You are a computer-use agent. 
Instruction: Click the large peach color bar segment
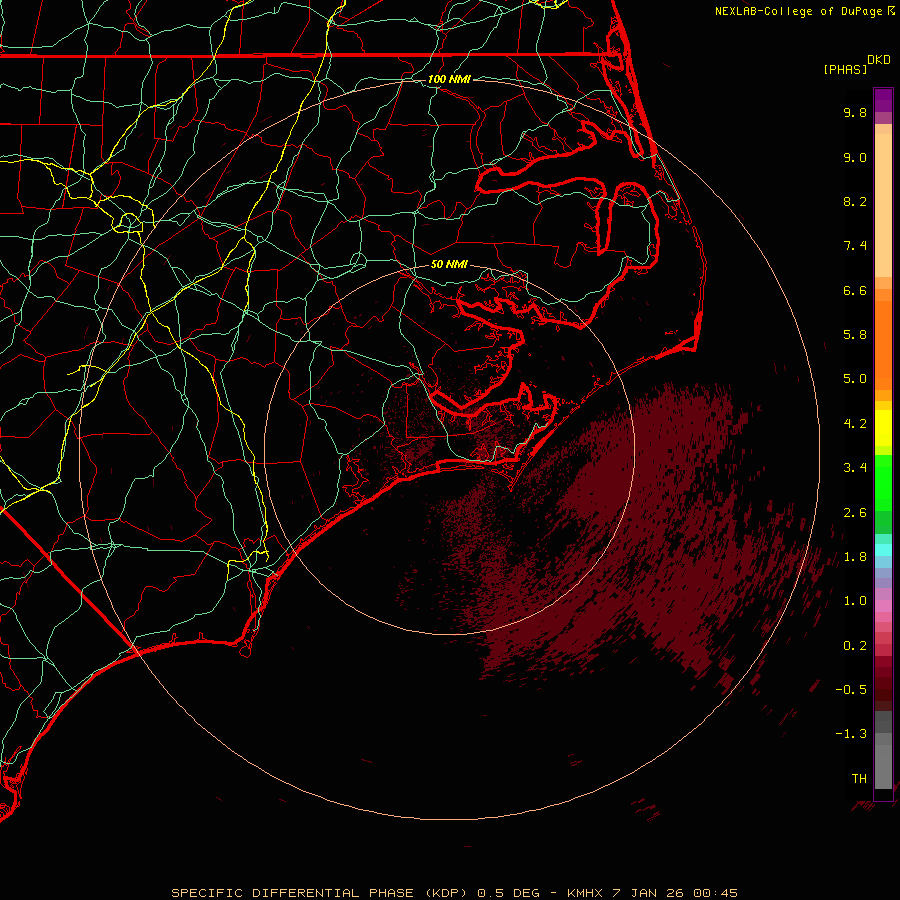tap(883, 205)
